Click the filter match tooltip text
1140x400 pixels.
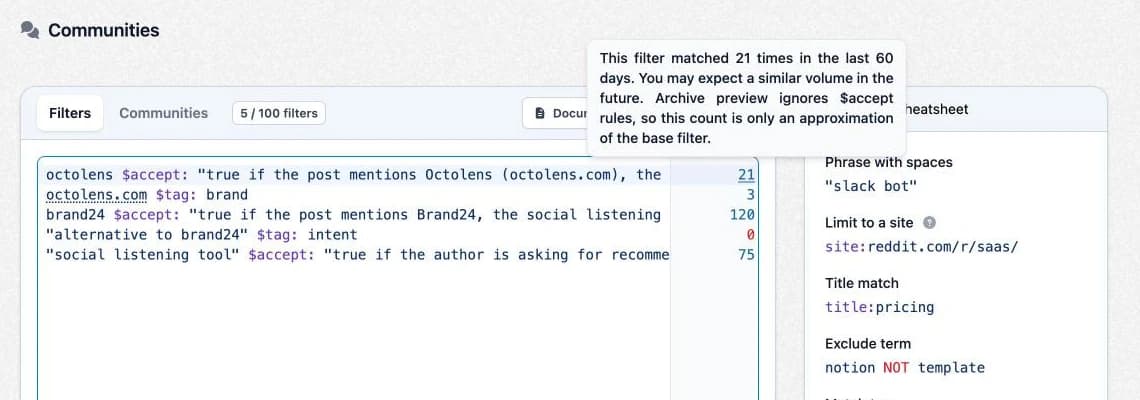(747, 98)
